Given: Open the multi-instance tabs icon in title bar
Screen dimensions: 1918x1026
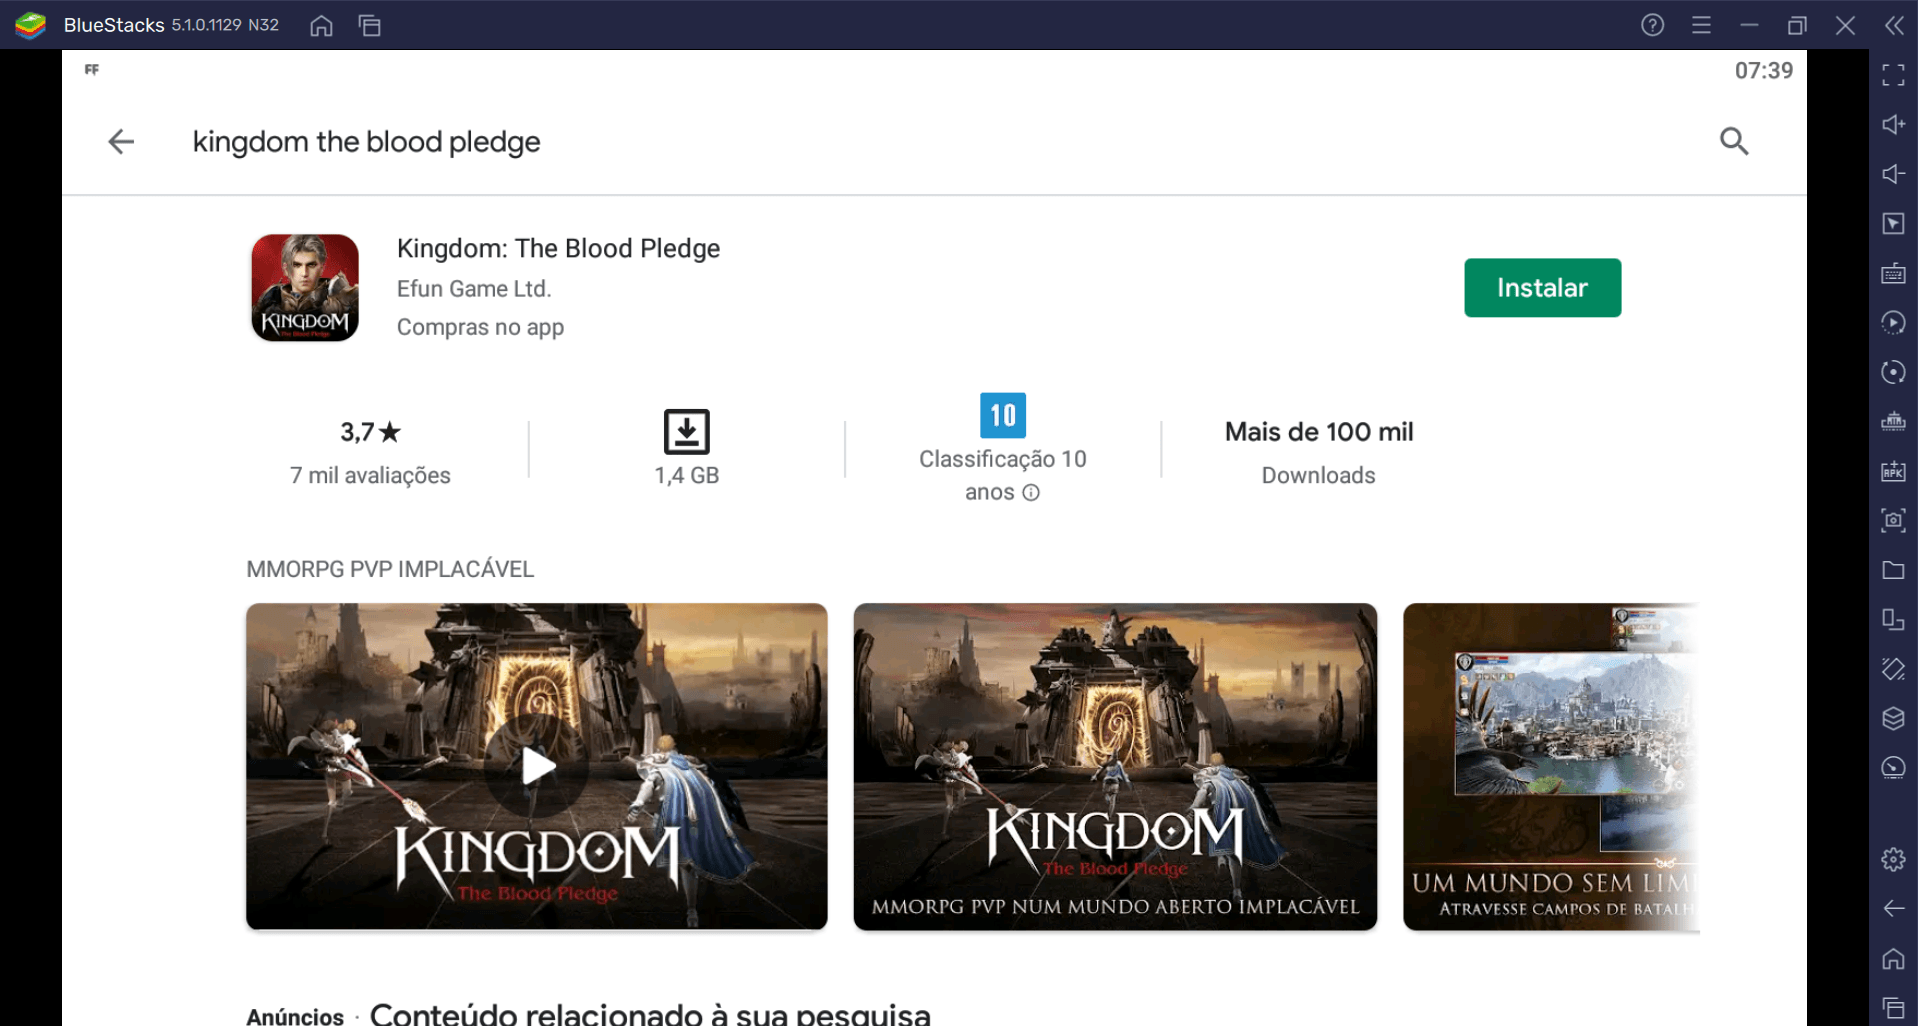Looking at the screenshot, I should tap(370, 25).
